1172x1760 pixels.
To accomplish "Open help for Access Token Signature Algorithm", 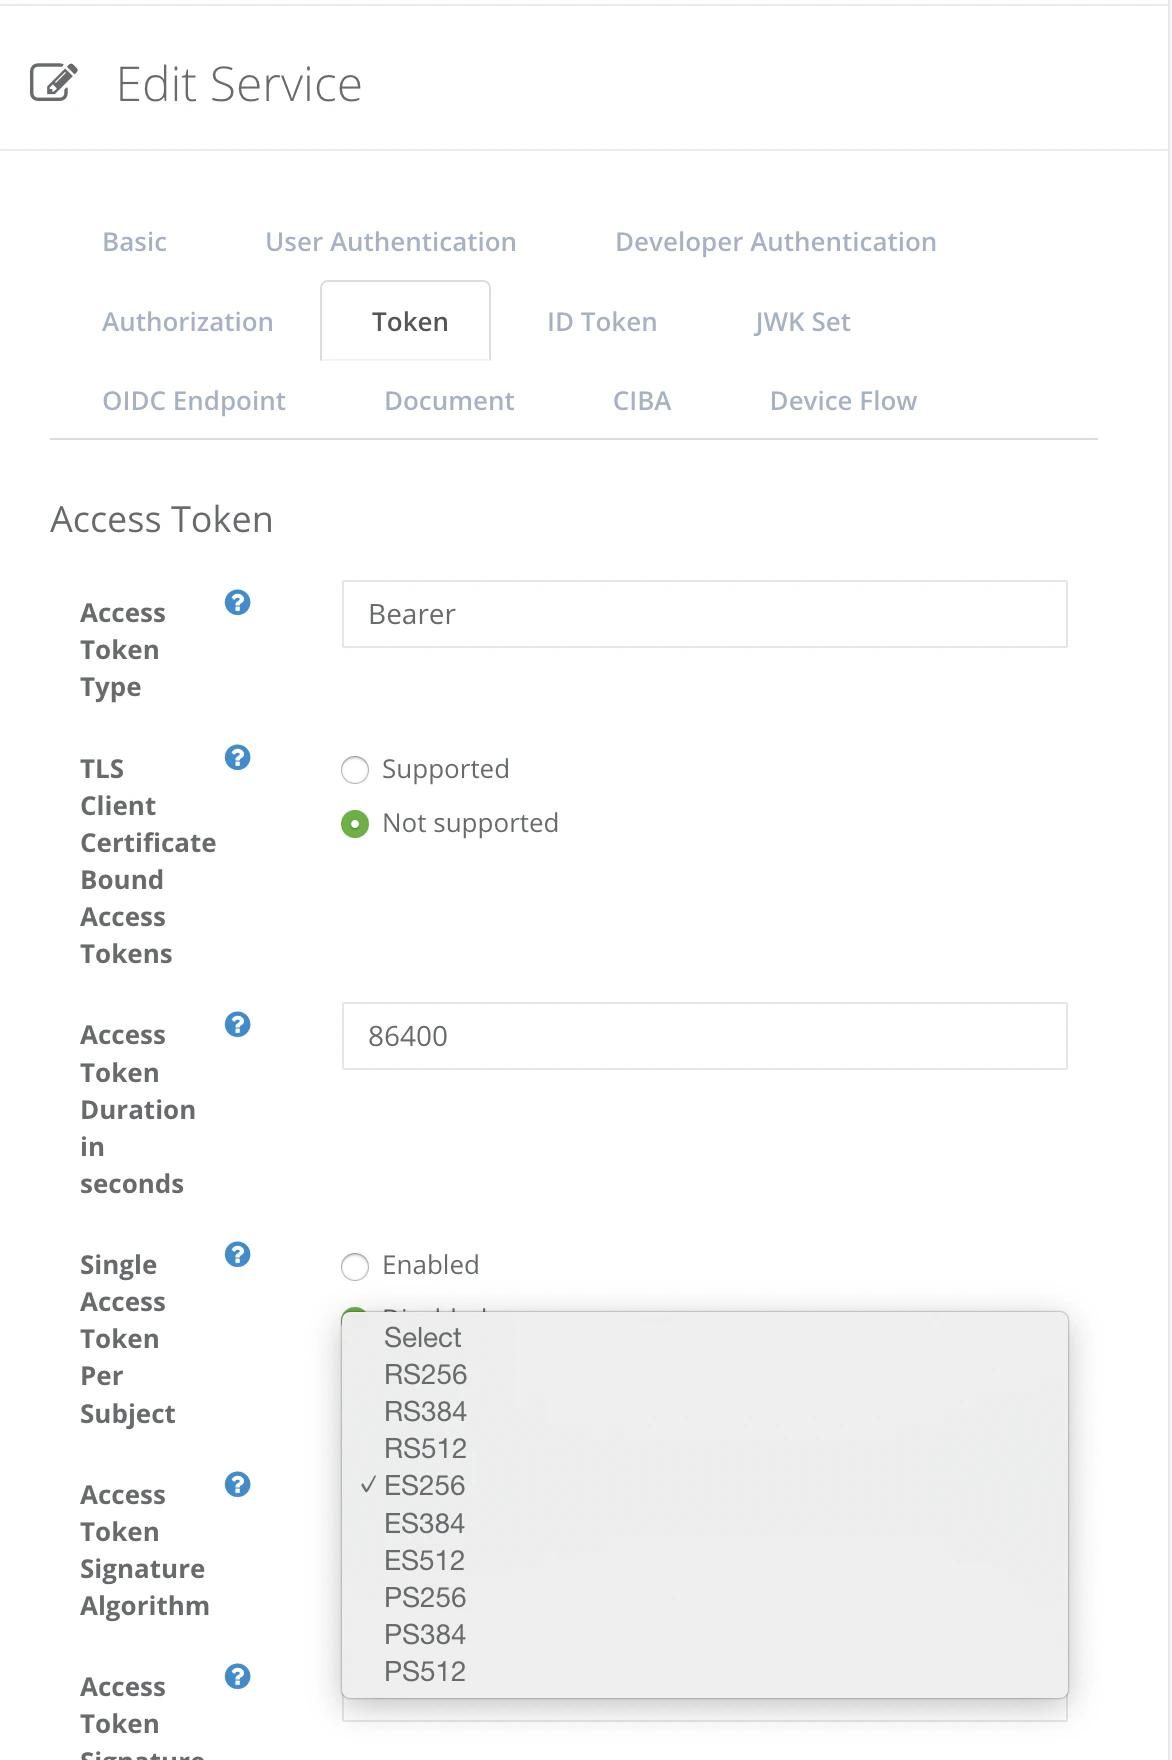I will tap(237, 1484).
